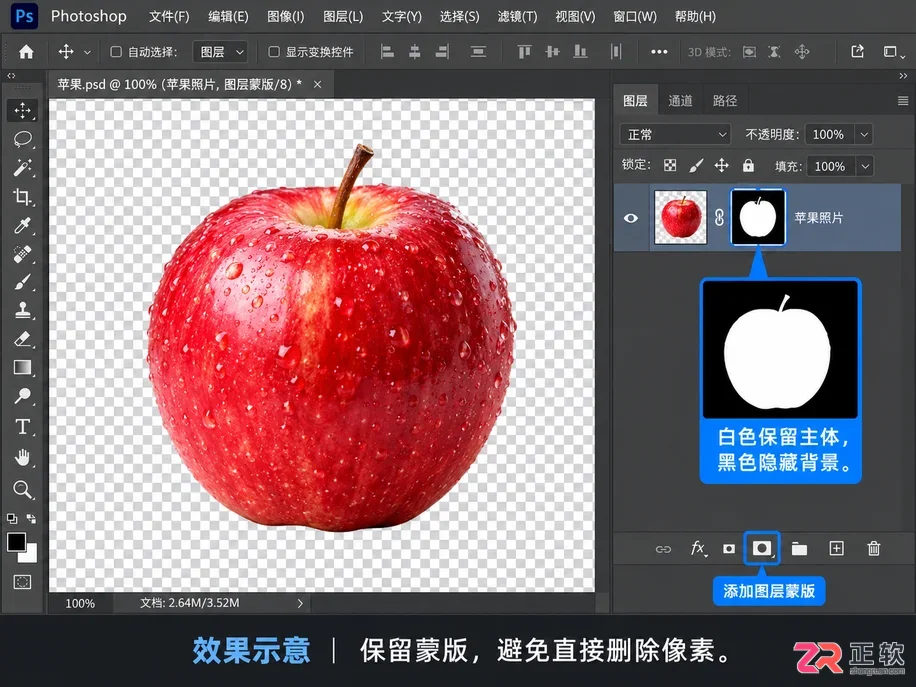Delete layer with trash icon
The width and height of the screenshot is (916, 687).
(x=873, y=548)
